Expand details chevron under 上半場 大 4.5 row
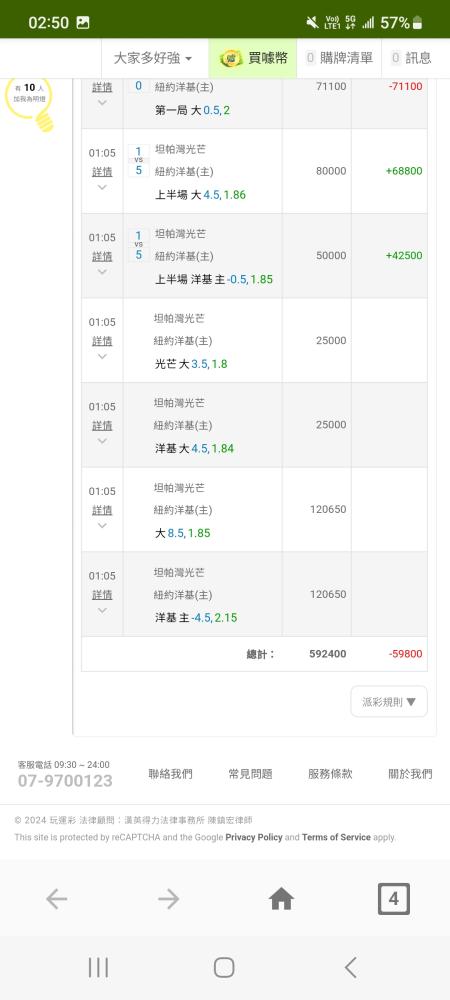The width and height of the screenshot is (450, 1000). pos(102,188)
